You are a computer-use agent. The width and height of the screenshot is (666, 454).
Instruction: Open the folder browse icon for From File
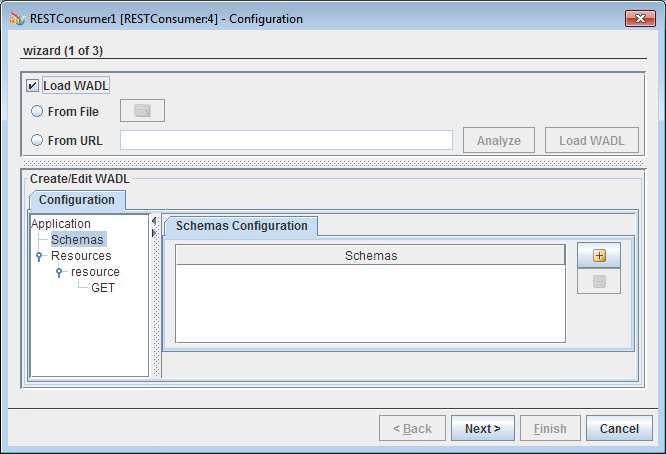(x=142, y=111)
